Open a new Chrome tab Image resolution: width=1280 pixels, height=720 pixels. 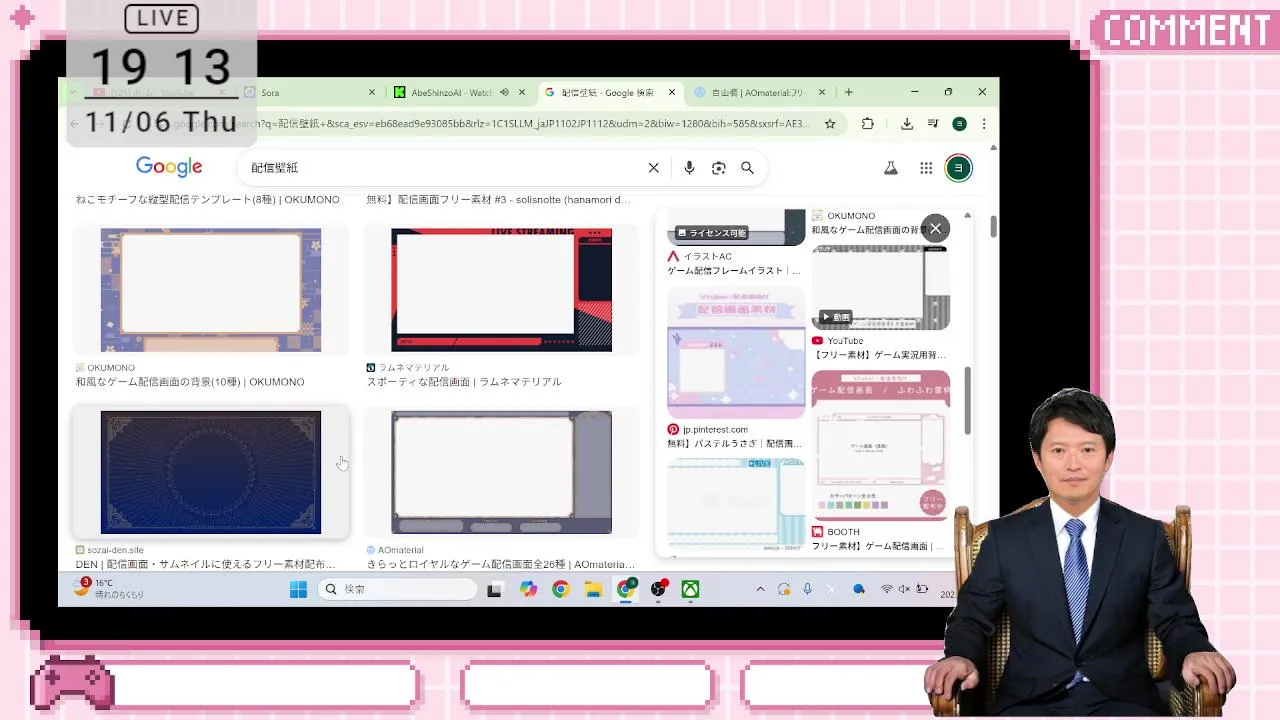(x=849, y=92)
